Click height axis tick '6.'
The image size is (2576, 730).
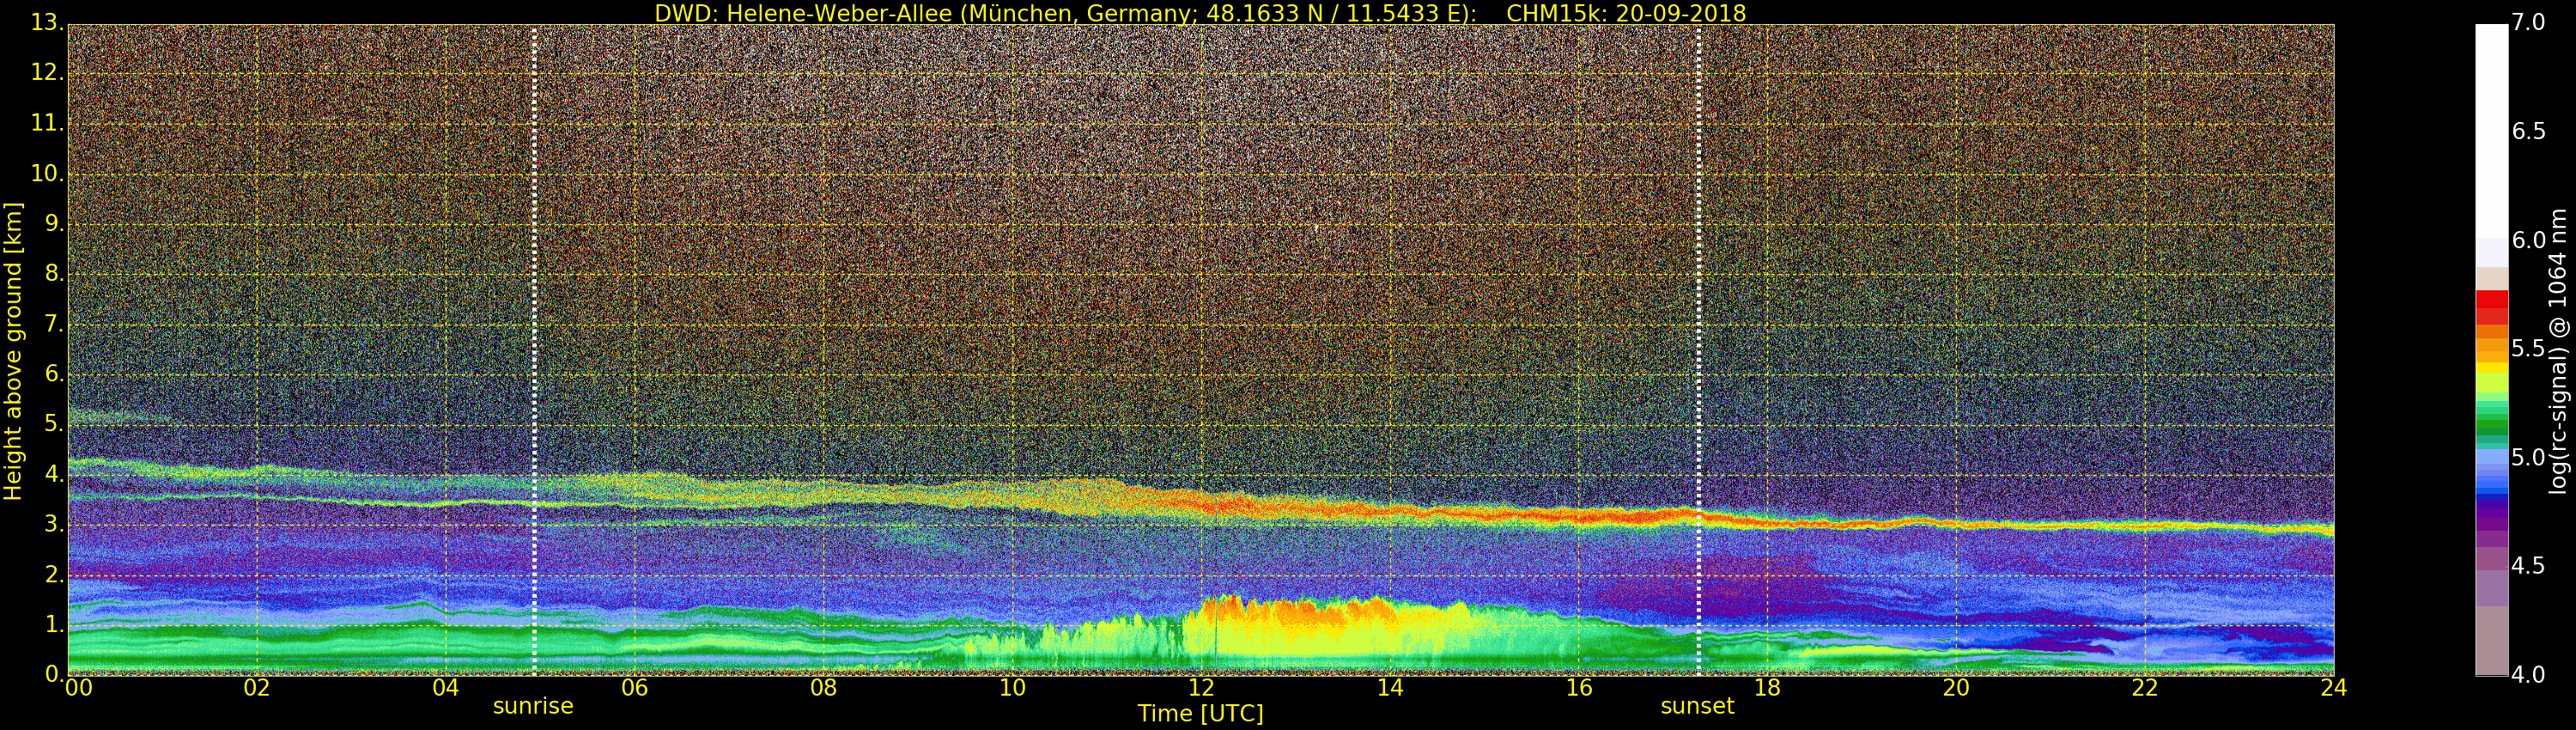pos(53,374)
